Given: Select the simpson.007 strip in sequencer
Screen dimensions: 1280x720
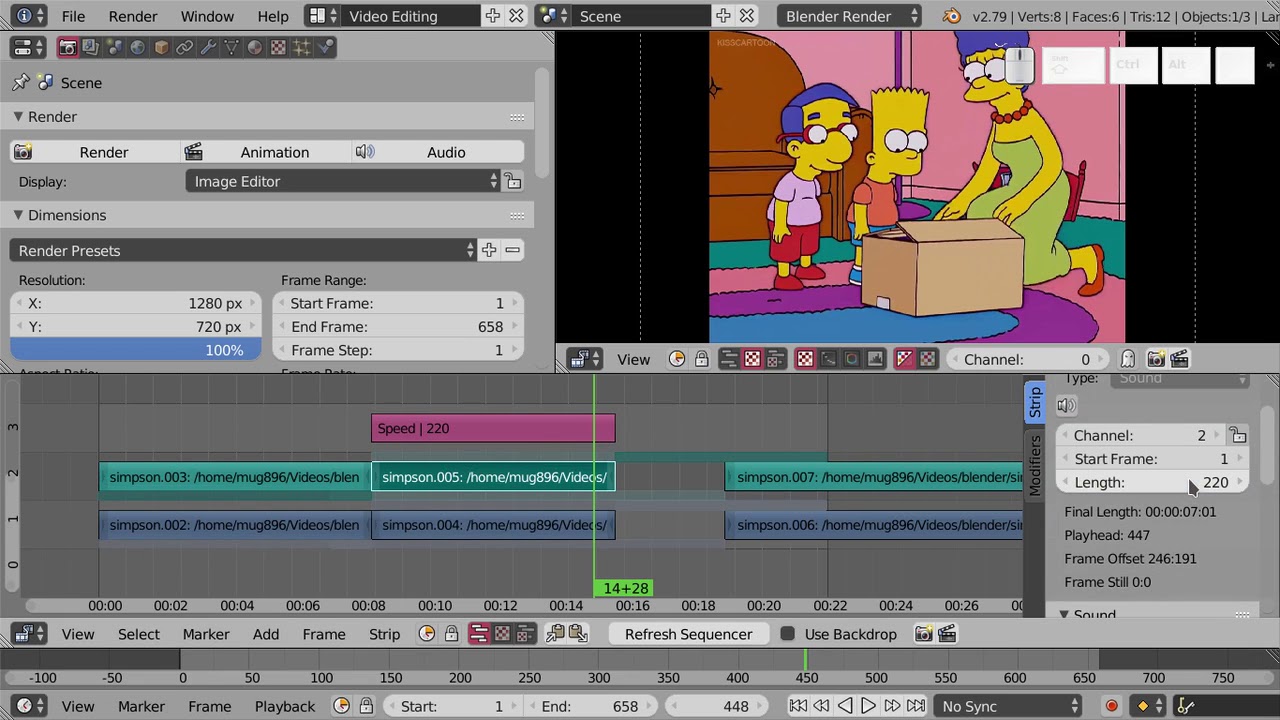Looking at the screenshot, I should [x=874, y=477].
